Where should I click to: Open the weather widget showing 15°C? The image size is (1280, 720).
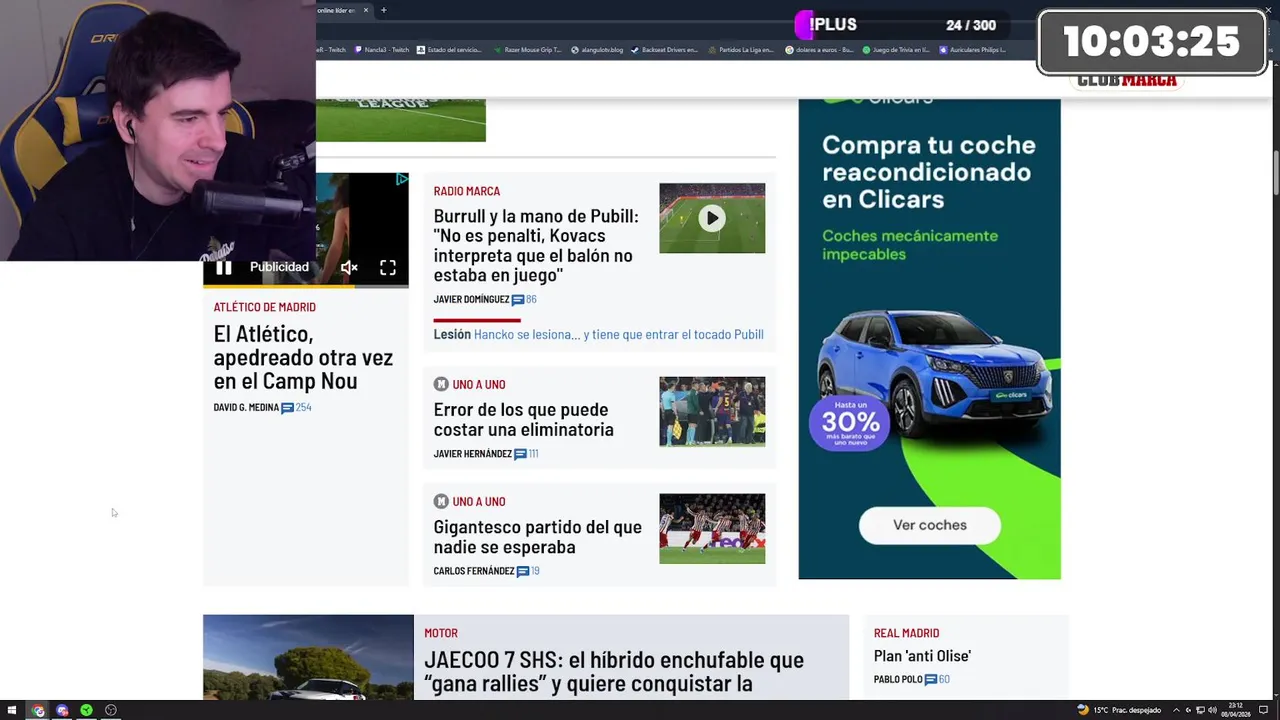tap(1119, 710)
